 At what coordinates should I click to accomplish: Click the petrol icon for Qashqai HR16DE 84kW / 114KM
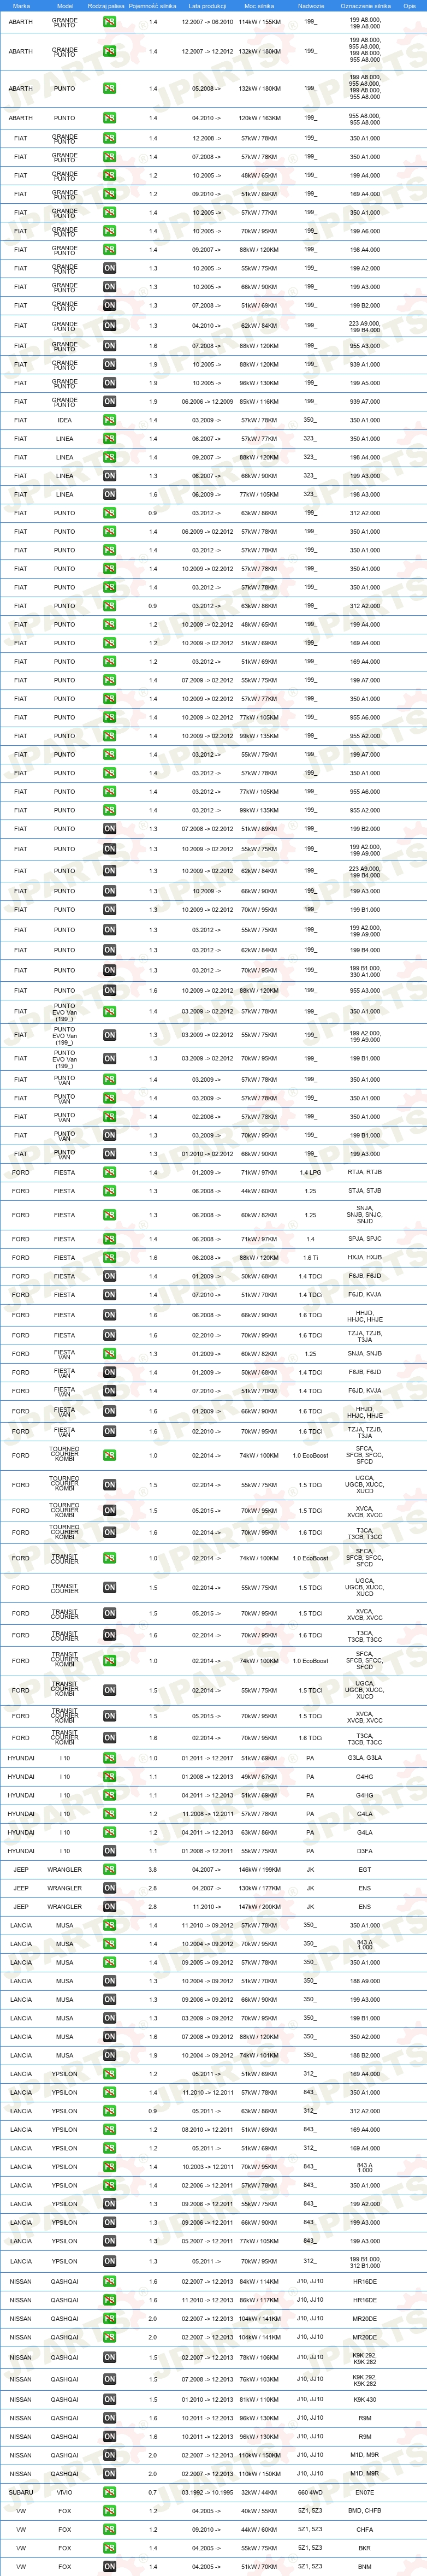(x=110, y=2282)
